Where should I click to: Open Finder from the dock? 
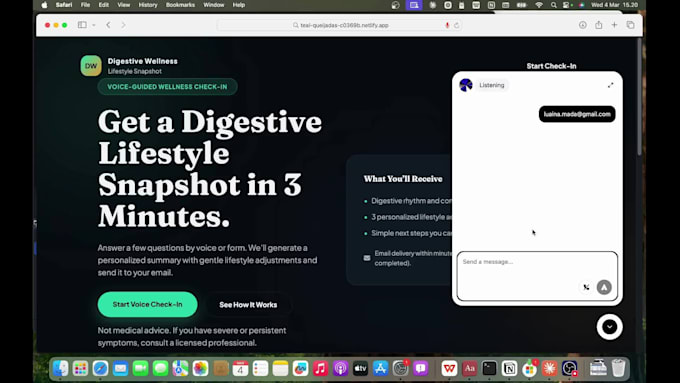60,368
